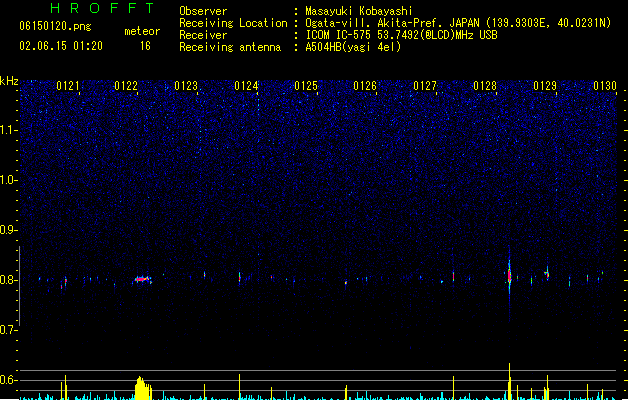Click the receiver text ICOM IC-575
629x400 pixels.
[339, 35]
